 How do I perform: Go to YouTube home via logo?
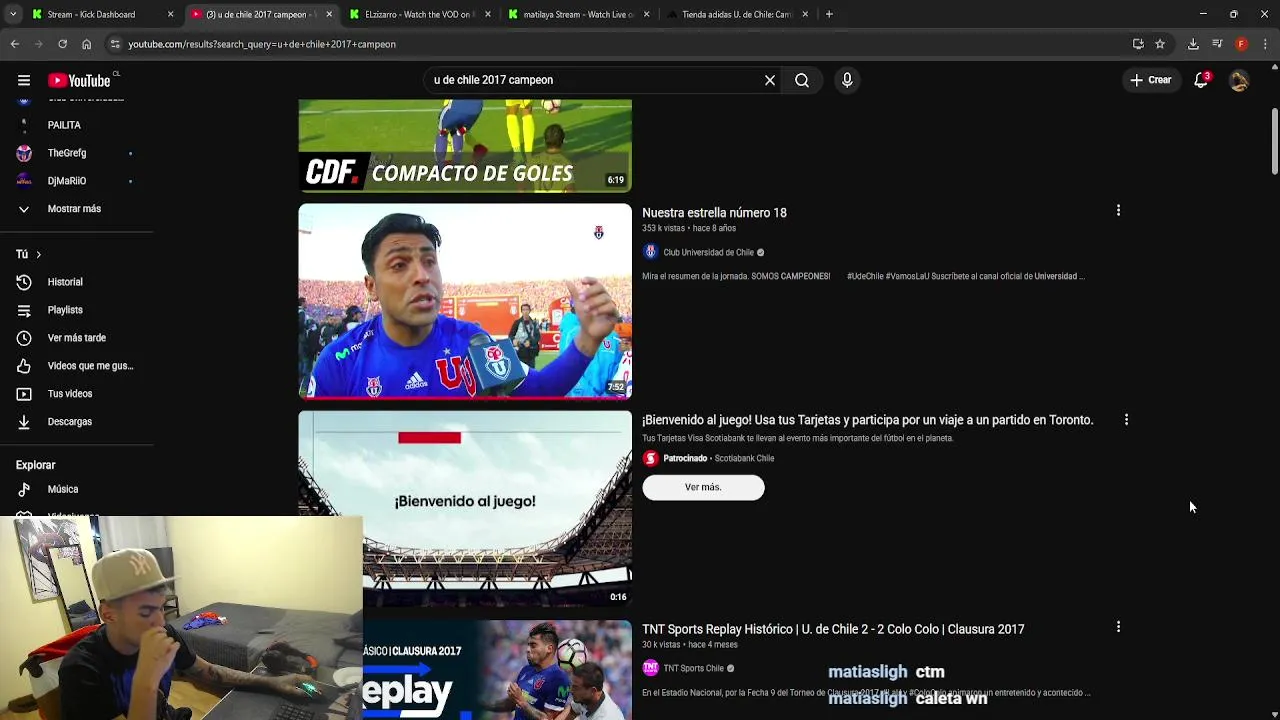(80, 80)
